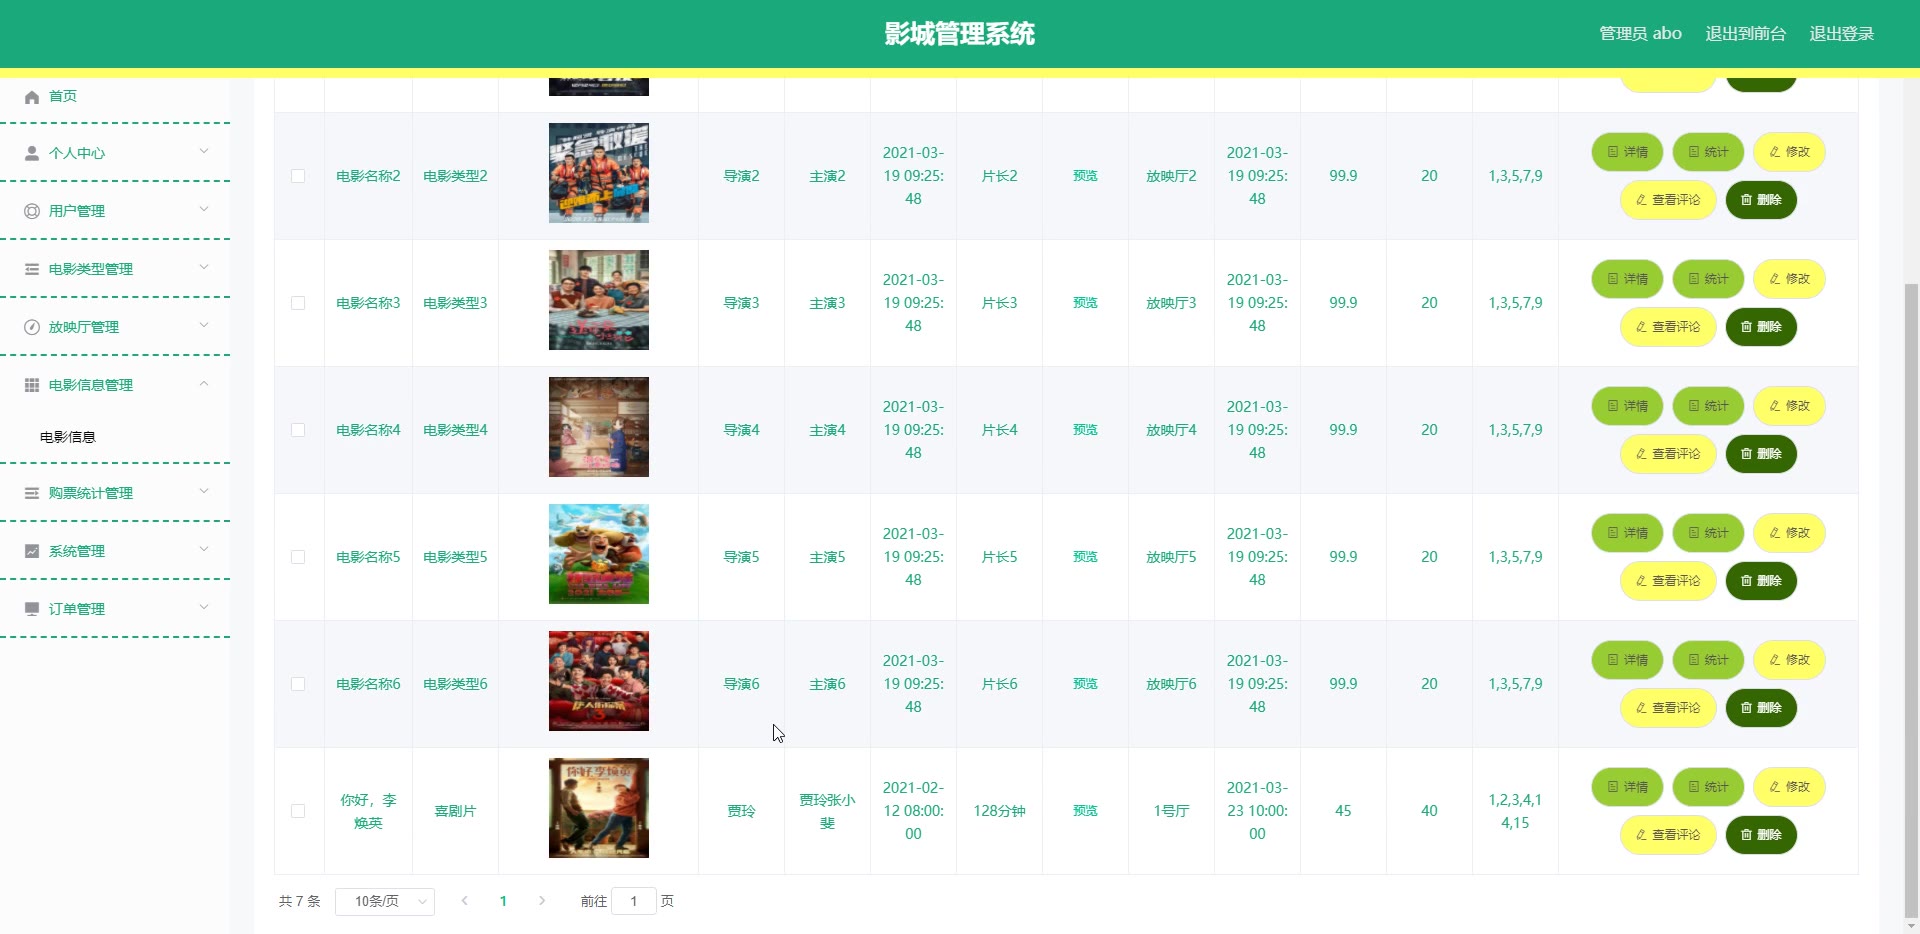This screenshot has width=1920, height=934.
Task: Go to the previous page arrow
Action: [464, 901]
